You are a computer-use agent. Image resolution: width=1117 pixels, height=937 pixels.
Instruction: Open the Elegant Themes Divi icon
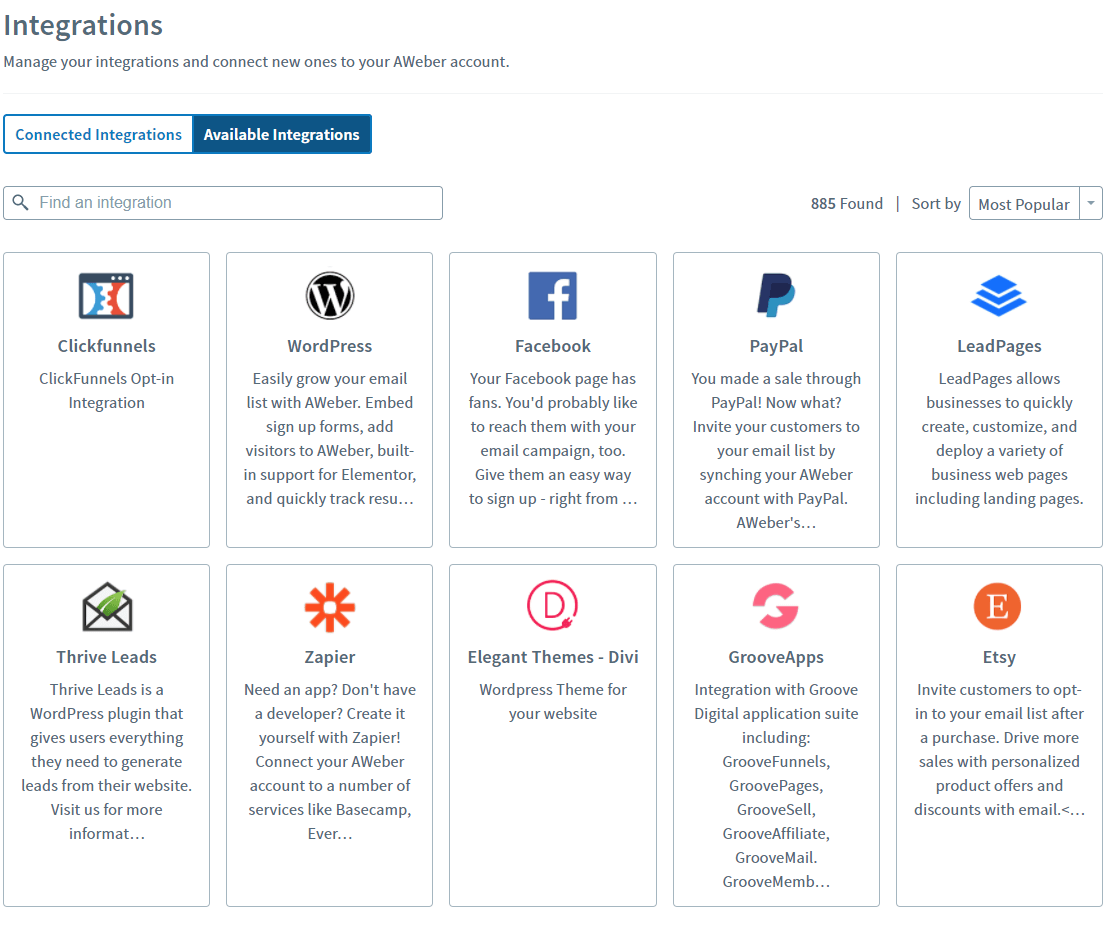[553, 606]
